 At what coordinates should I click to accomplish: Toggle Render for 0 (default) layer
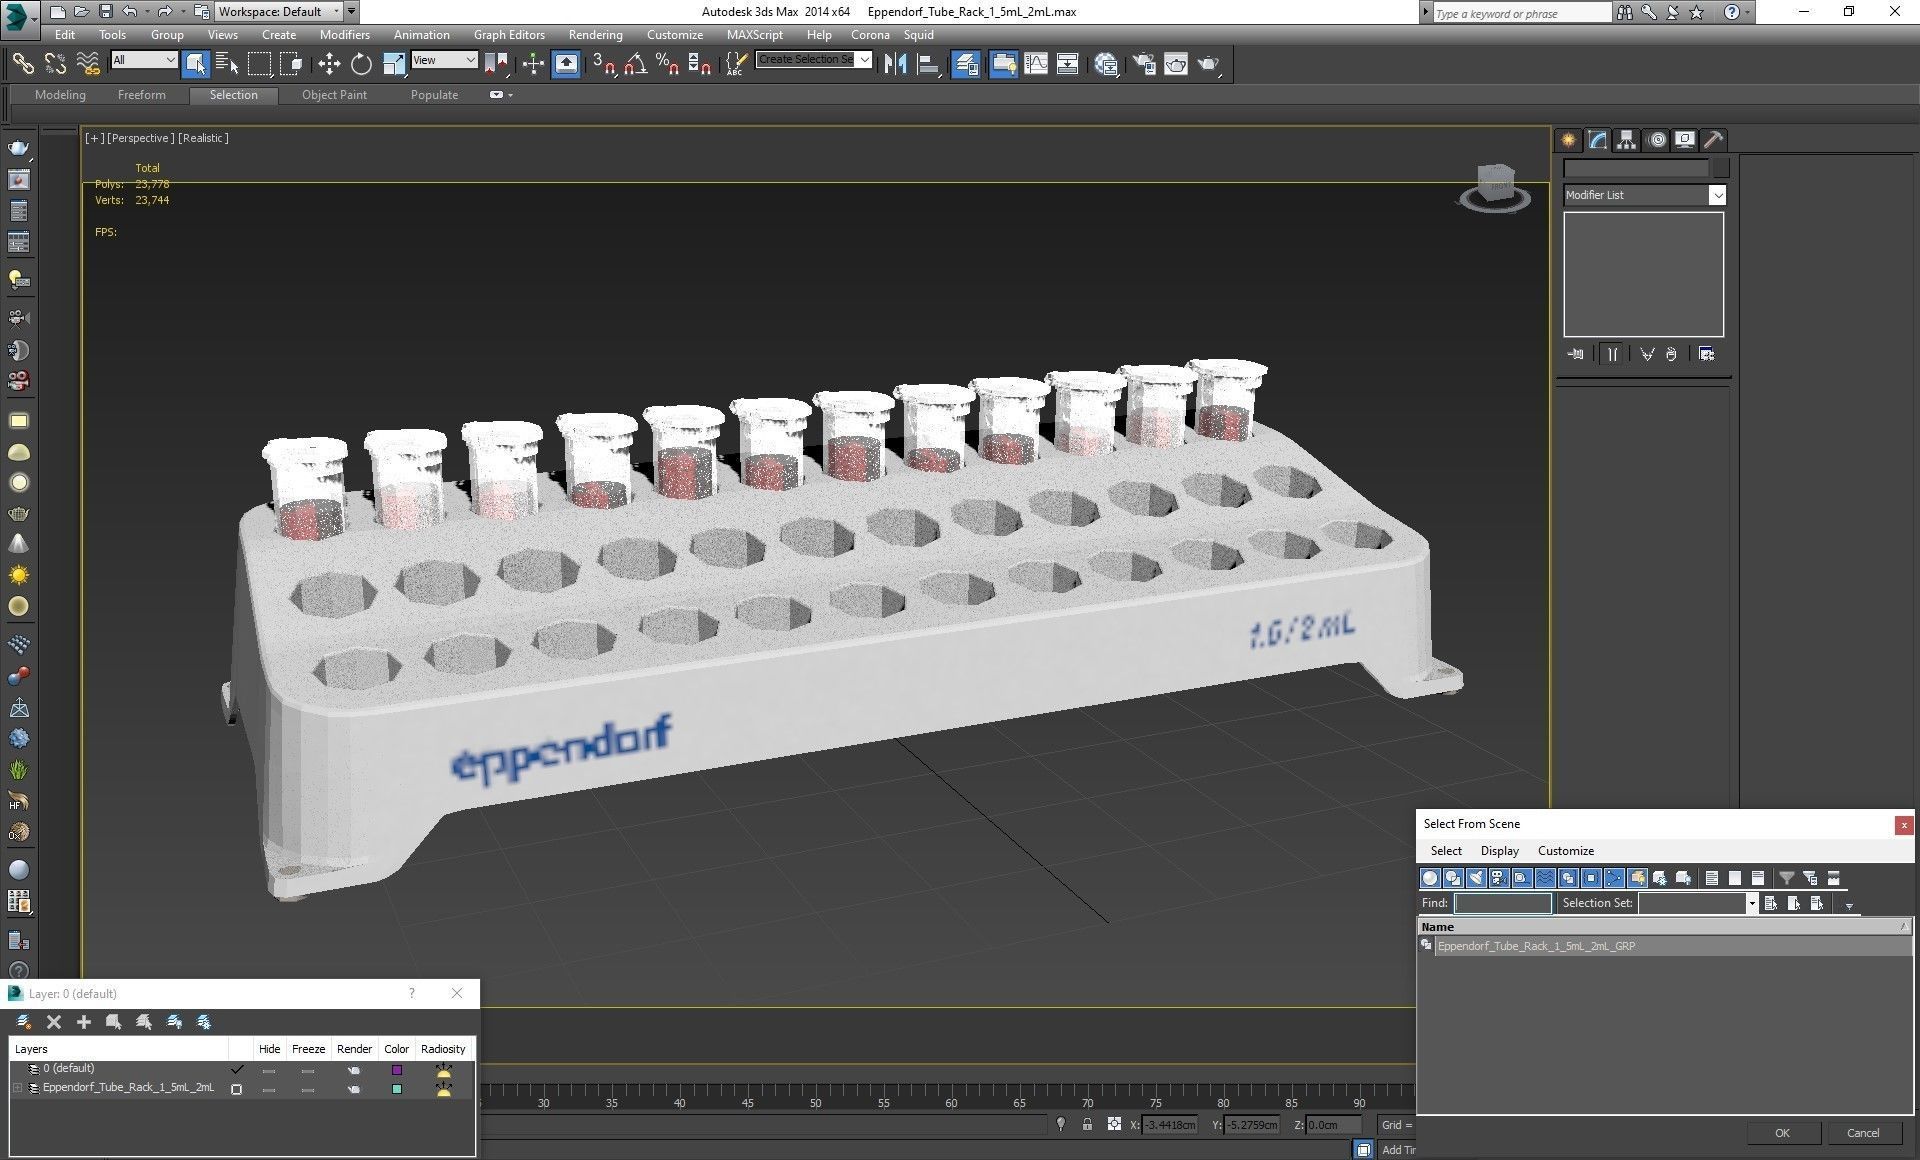(353, 1070)
